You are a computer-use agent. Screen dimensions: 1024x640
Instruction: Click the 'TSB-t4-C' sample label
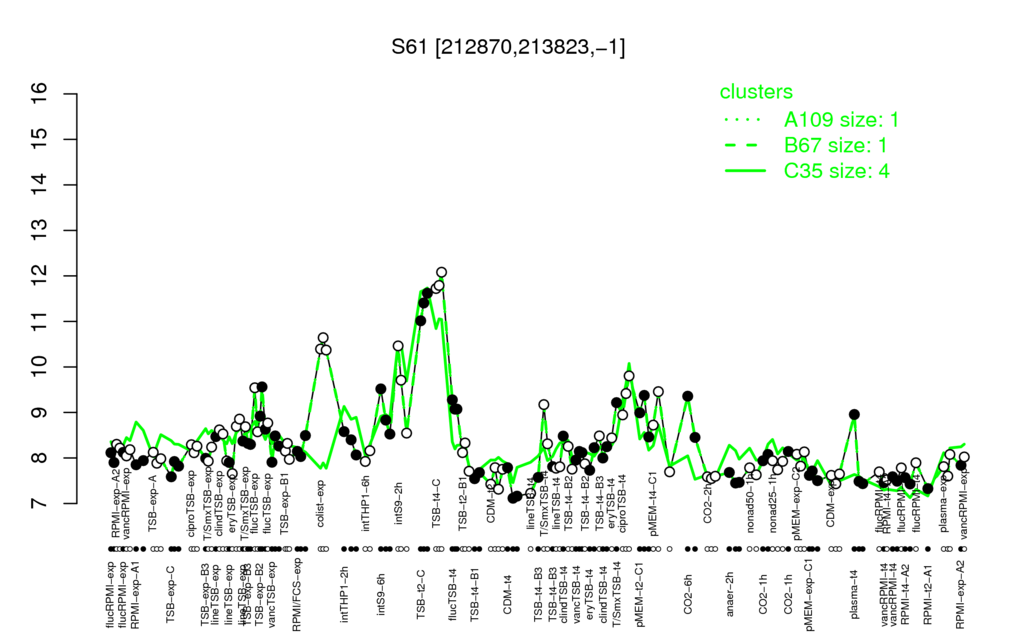(x=437, y=502)
